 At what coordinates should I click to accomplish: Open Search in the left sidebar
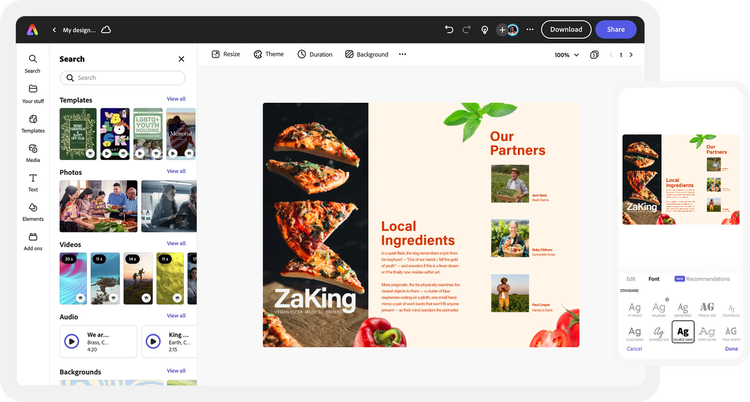[x=33, y=64]
